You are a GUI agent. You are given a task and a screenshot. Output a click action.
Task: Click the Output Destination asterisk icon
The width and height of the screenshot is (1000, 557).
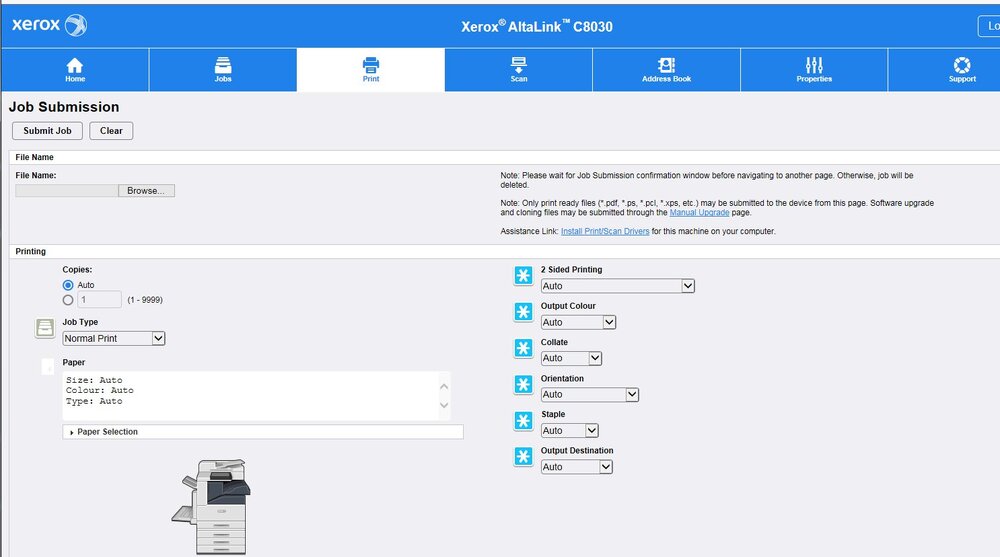[524, 457]
